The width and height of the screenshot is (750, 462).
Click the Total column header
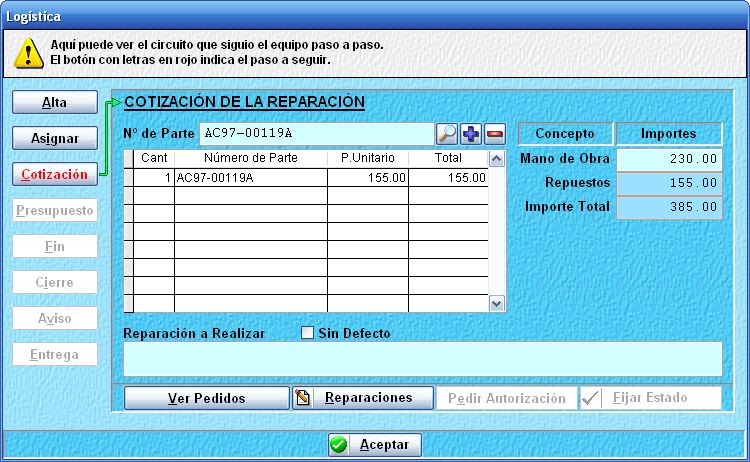click(448, 158)
